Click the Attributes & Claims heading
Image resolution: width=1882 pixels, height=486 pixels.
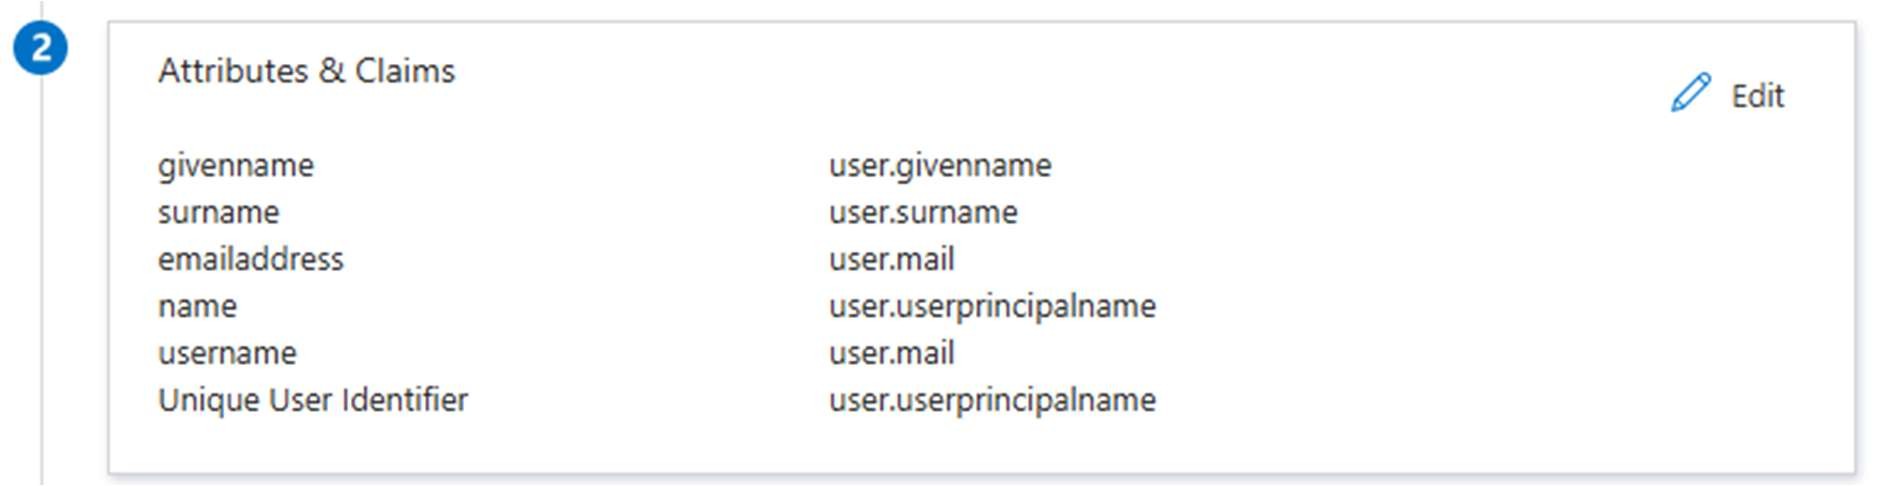click(306, 71)
